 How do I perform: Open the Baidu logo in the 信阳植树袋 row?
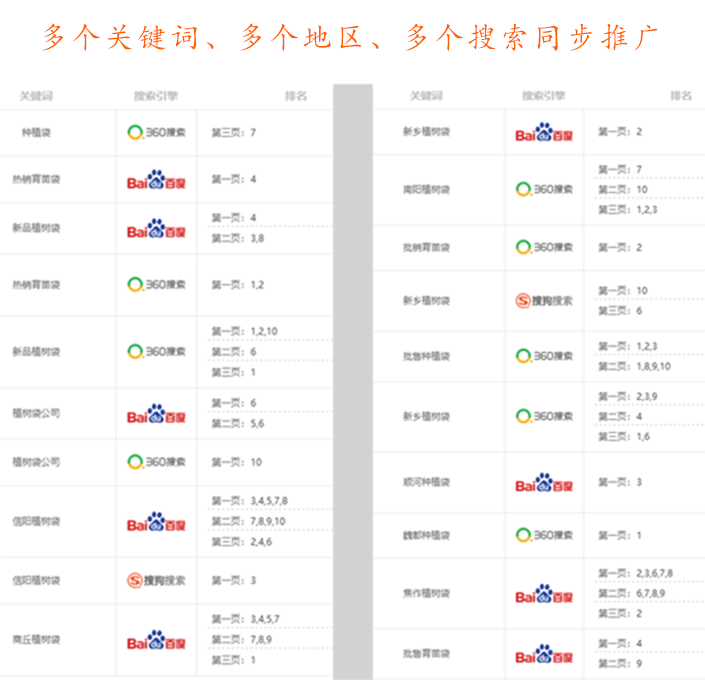click(156, 522)
